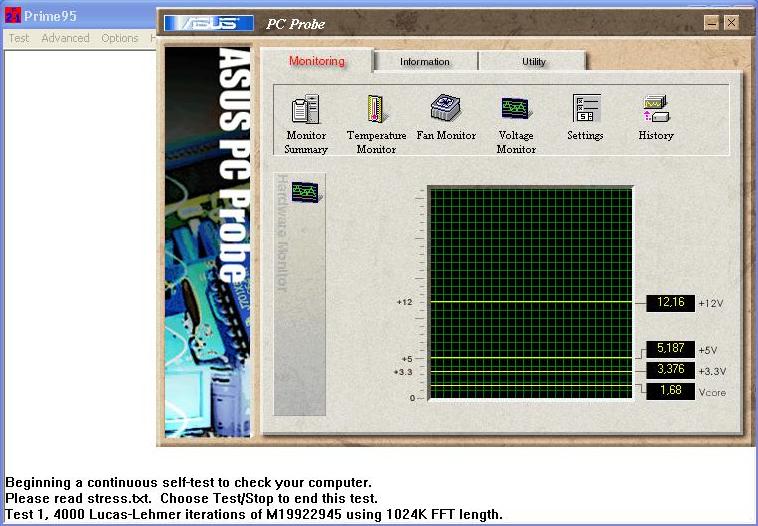Click the +5V label right of the graph
The image size is (758, 526).
point(708,350)
